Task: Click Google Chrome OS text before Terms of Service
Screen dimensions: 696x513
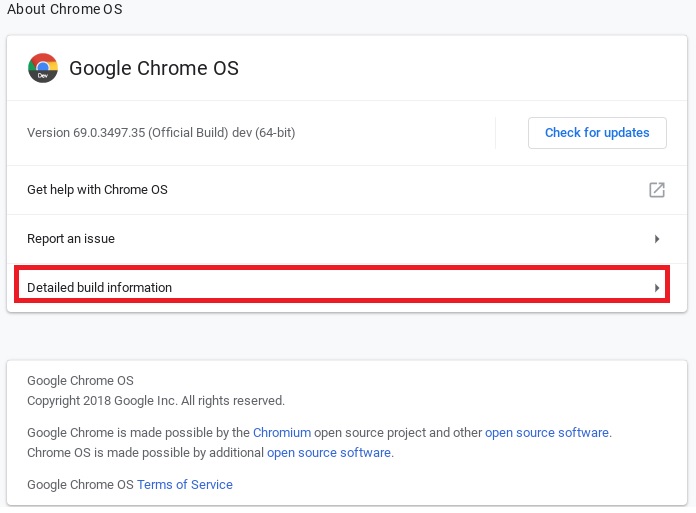Action: click(x=80, y=485)
